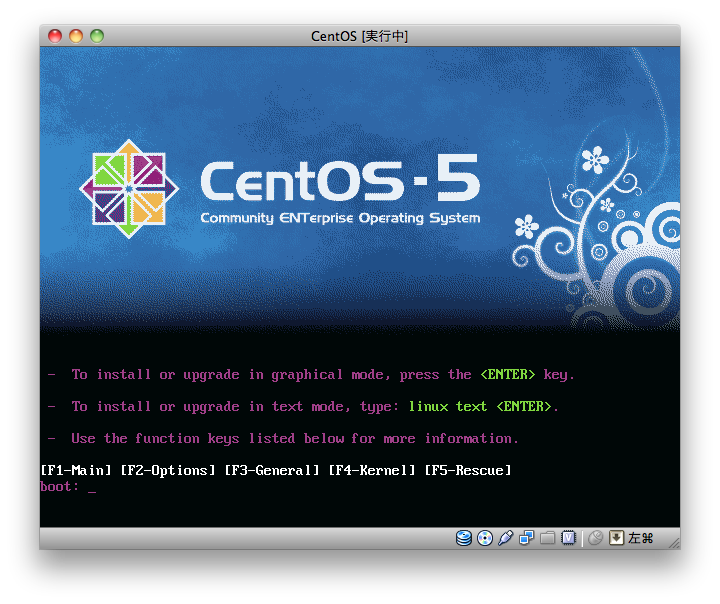Minimize the CentOS VM window
720x604 pixels.
pyautogui.click(x=76, y=36)
